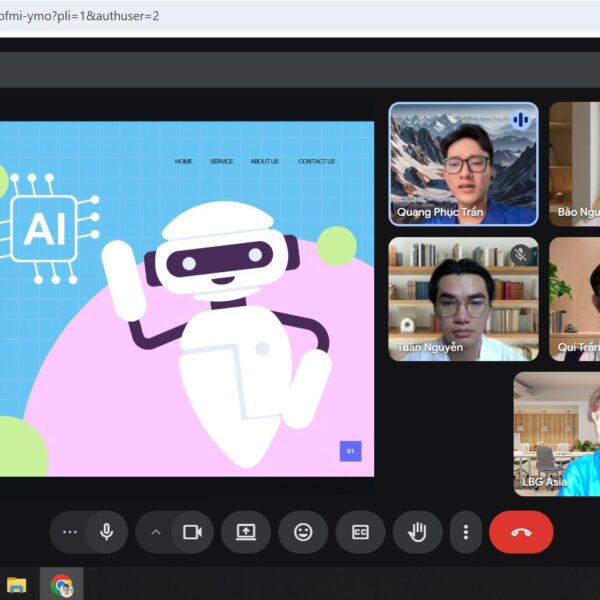Open File Explorer from the taskbar
The width and height of the screenshot is (600, 600).
point(17,585)
